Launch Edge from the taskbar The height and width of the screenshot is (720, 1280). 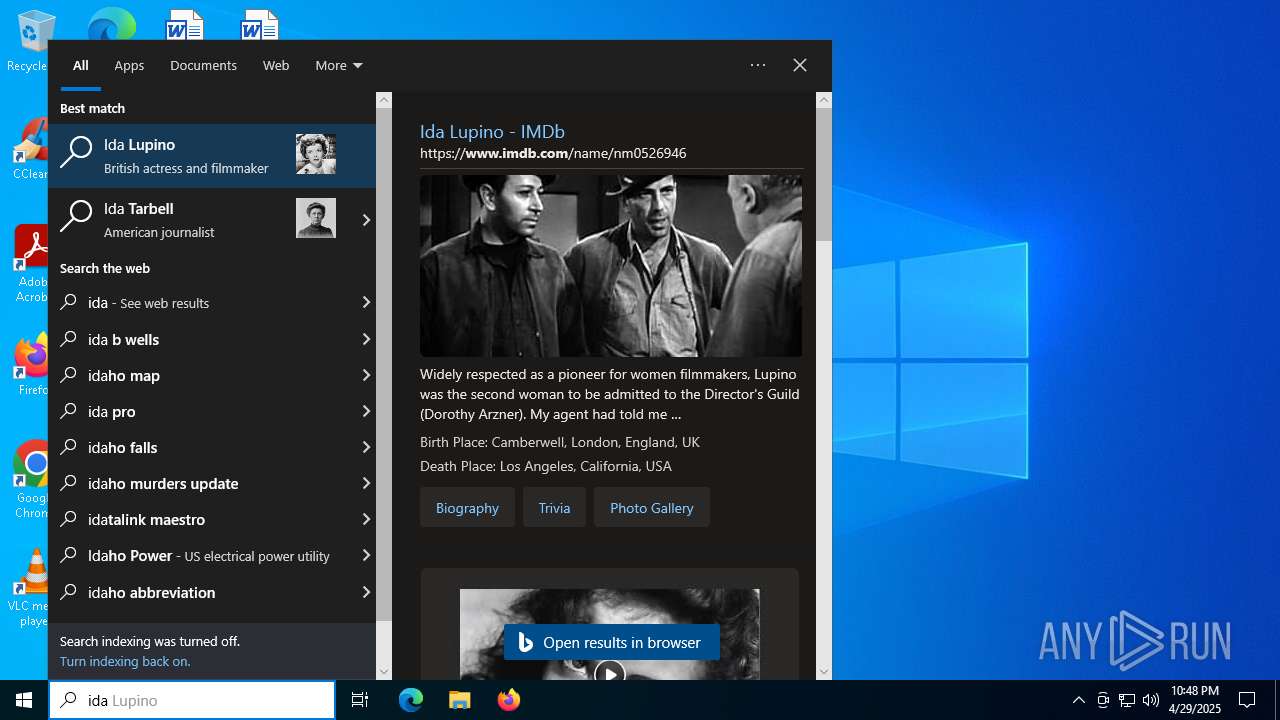pos(411,700)
